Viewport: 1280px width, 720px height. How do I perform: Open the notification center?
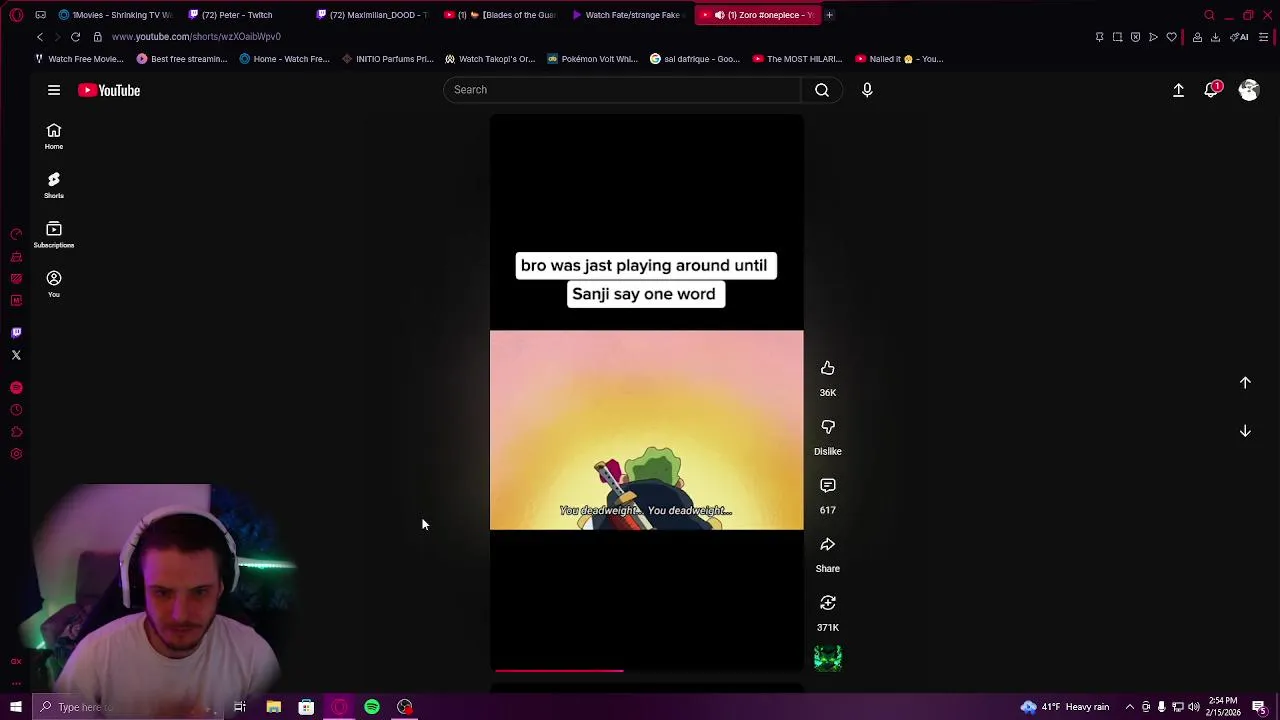(1259, 707)
